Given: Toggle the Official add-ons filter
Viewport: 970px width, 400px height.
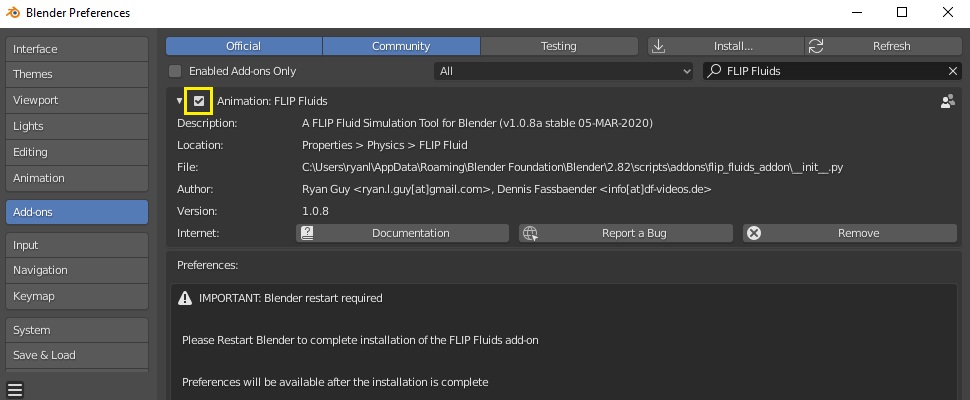Looking at the screenshot, I should [x=244, y=46].
